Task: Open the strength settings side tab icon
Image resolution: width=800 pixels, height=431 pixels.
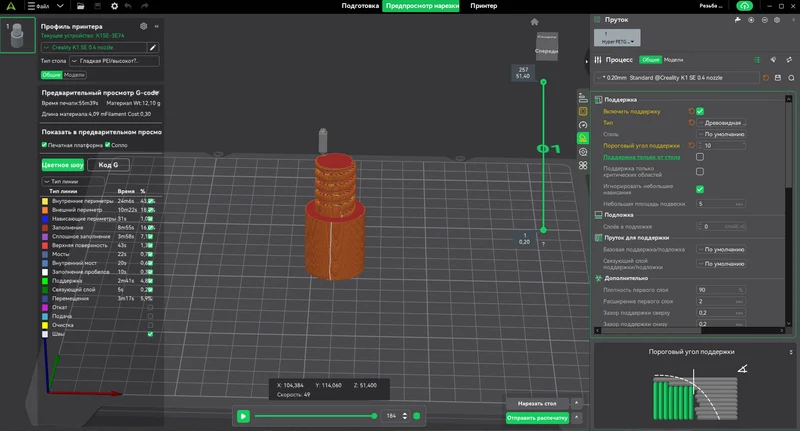Action: 583,112
